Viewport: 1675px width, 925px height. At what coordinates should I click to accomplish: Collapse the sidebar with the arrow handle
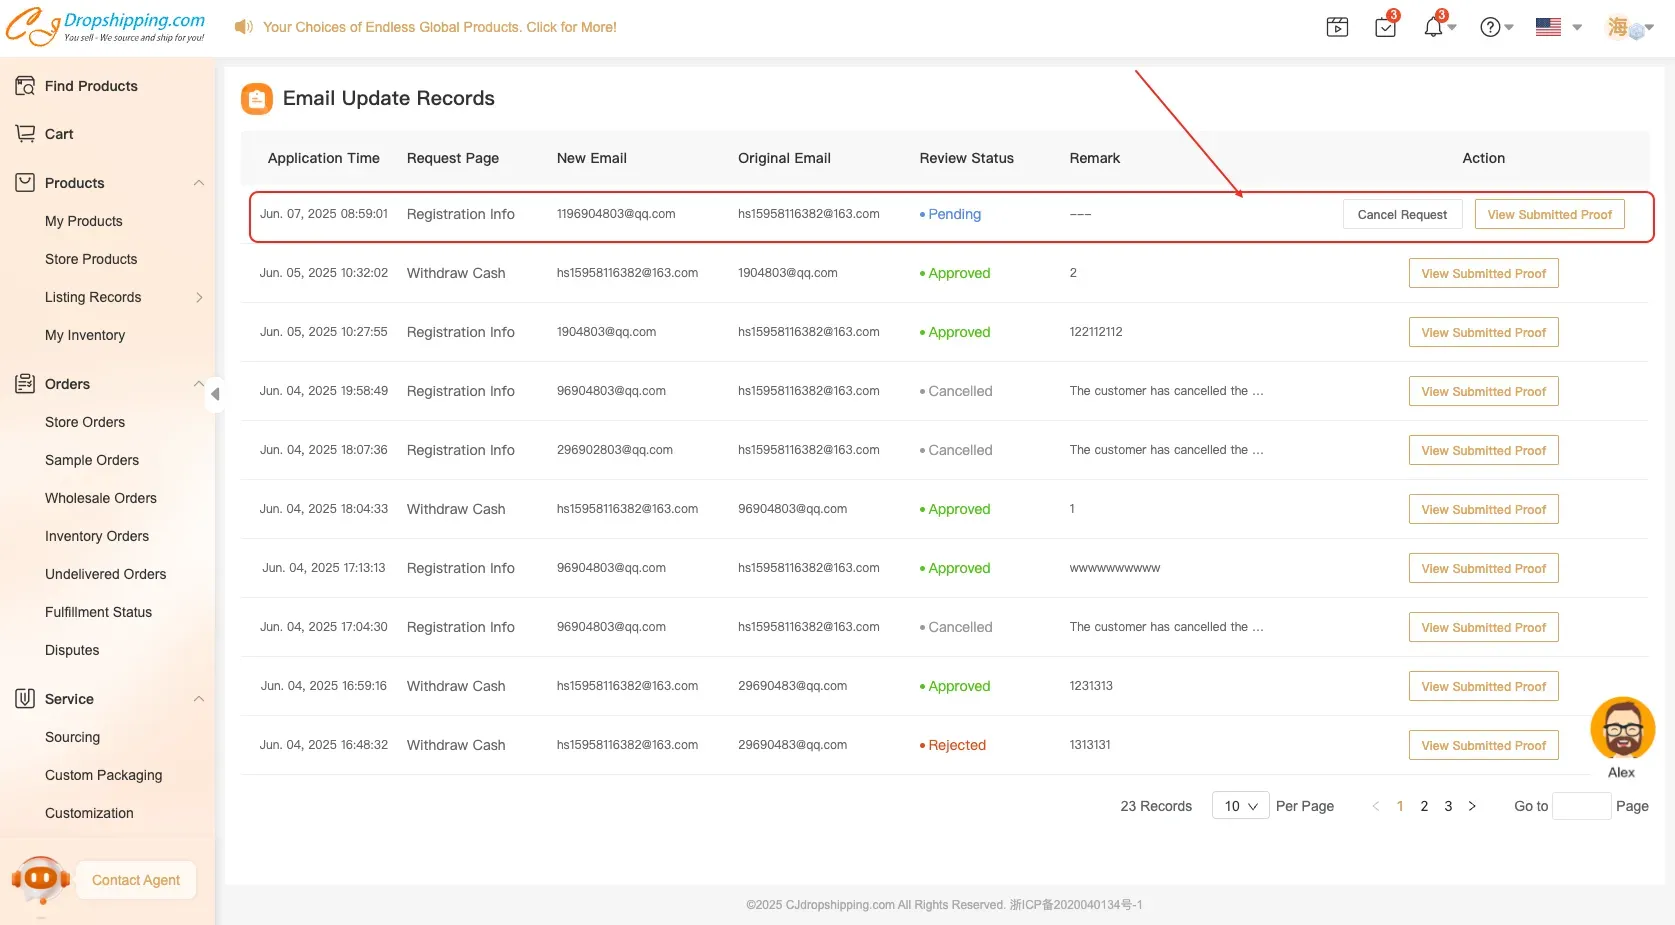215,394
